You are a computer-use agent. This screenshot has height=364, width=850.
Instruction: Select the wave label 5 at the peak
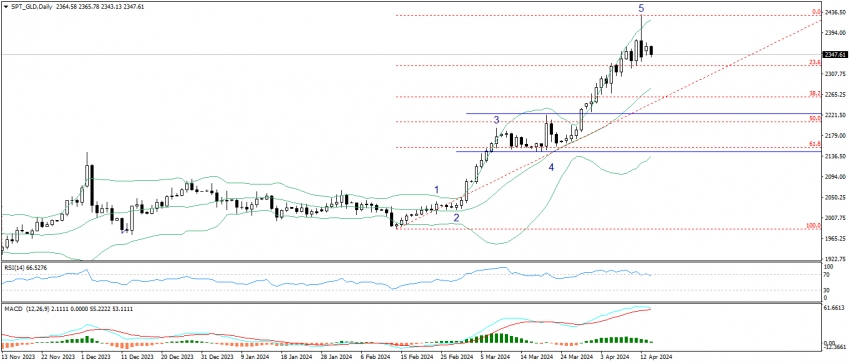tap(641, 8)
